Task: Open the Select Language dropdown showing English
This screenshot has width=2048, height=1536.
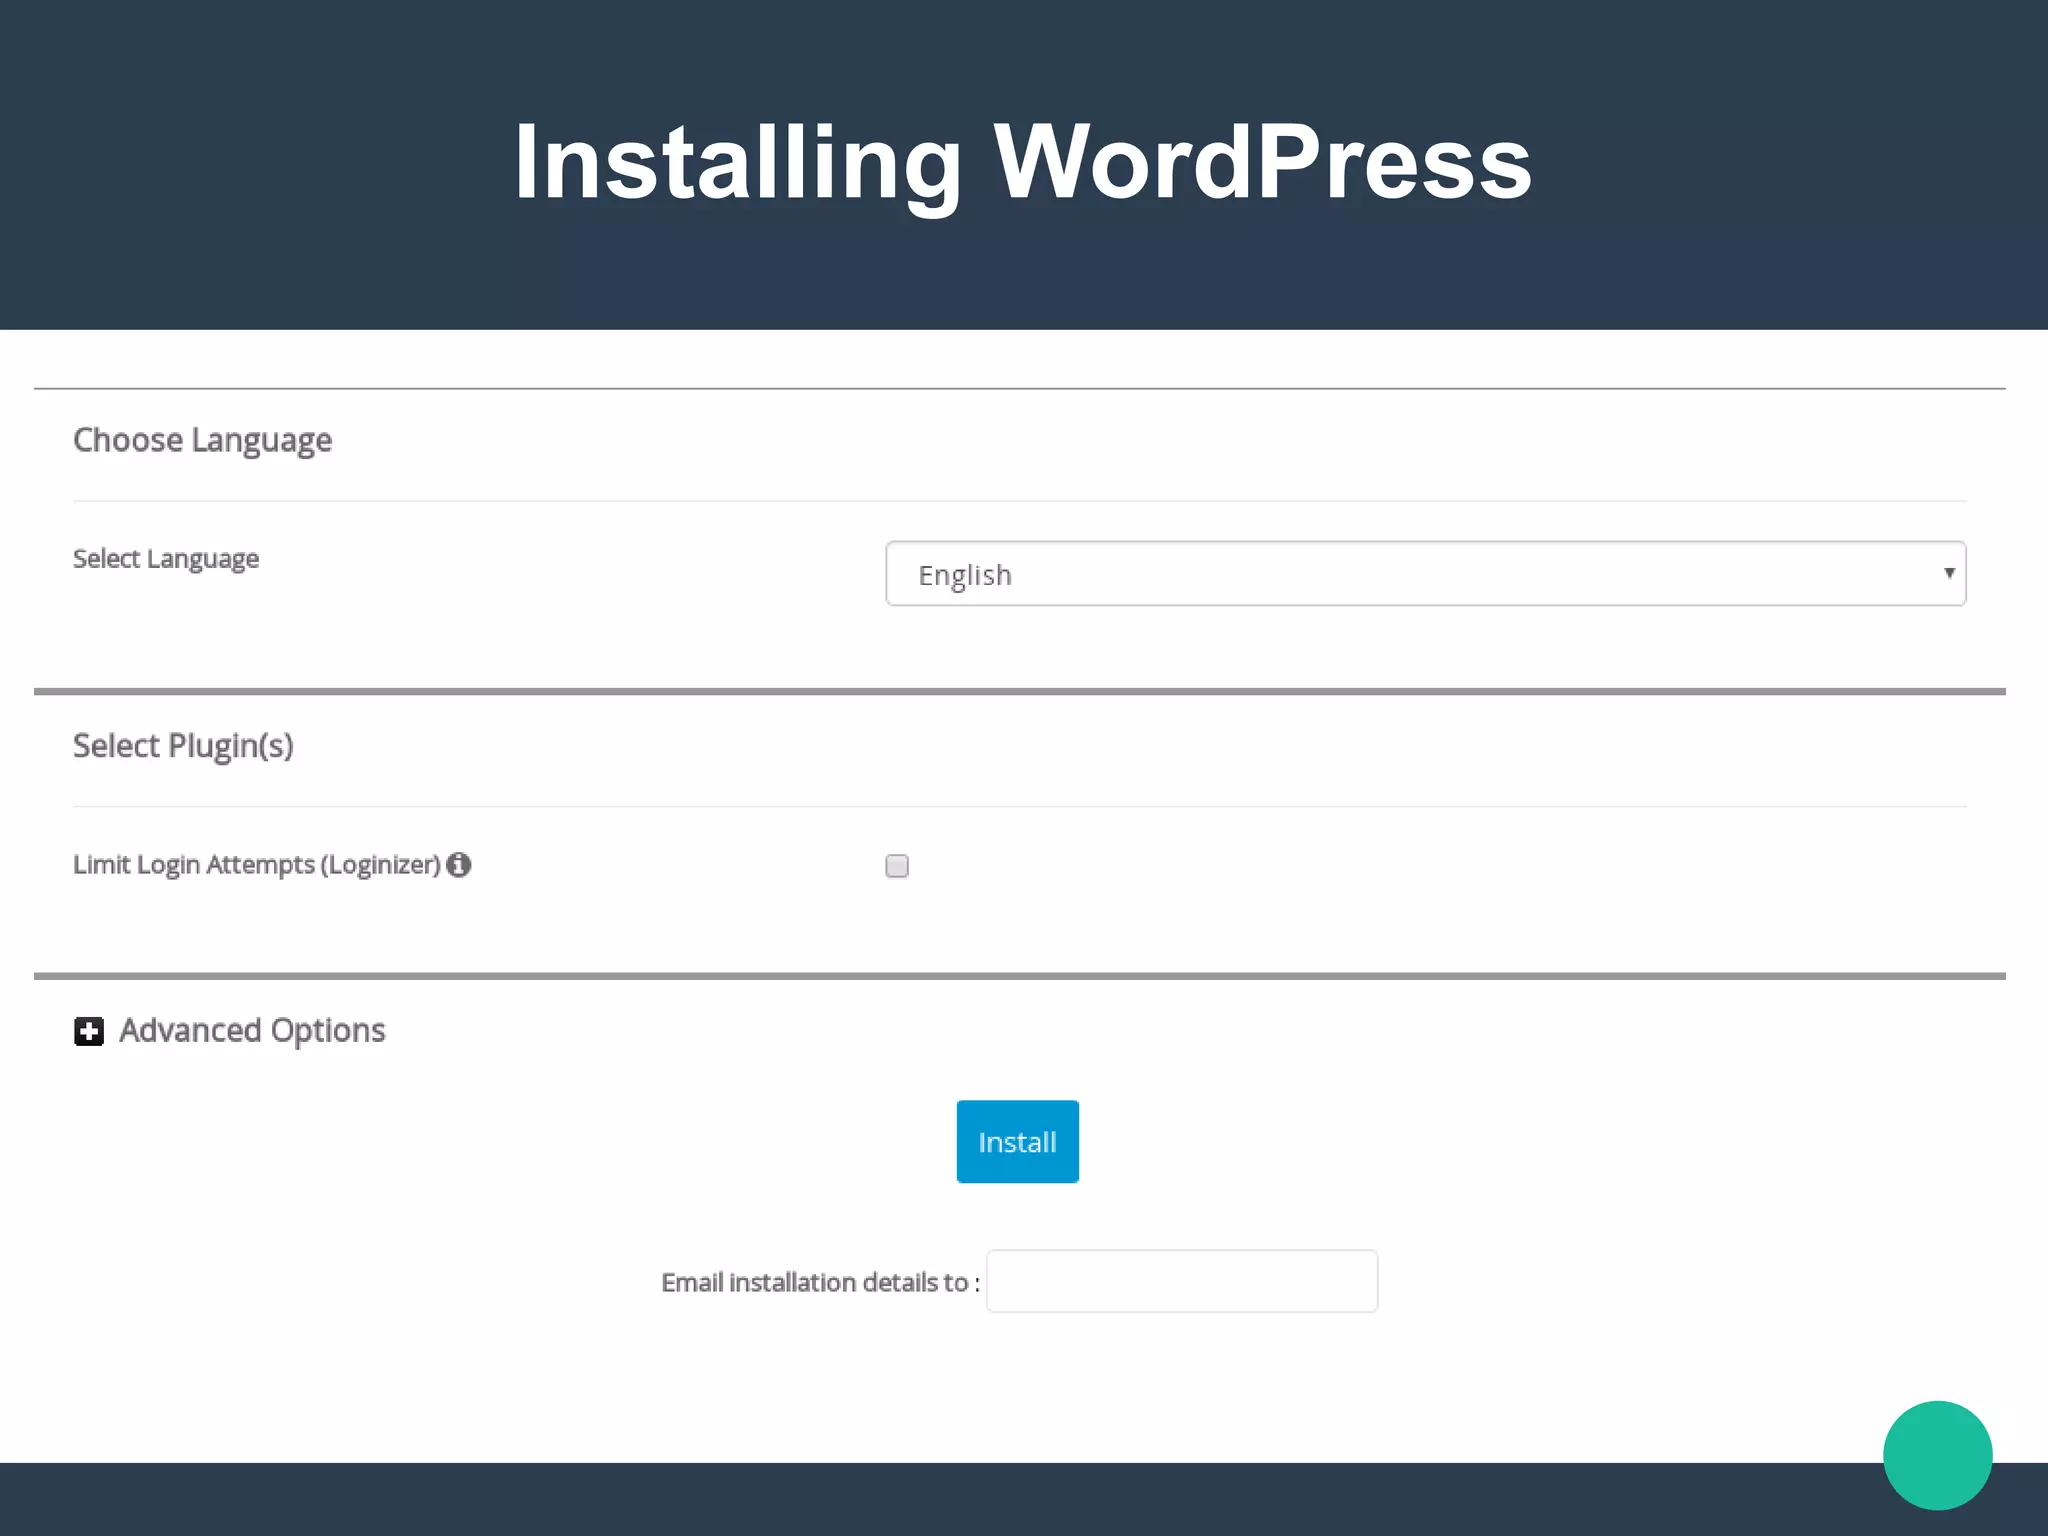Action: pos(1425,574)
